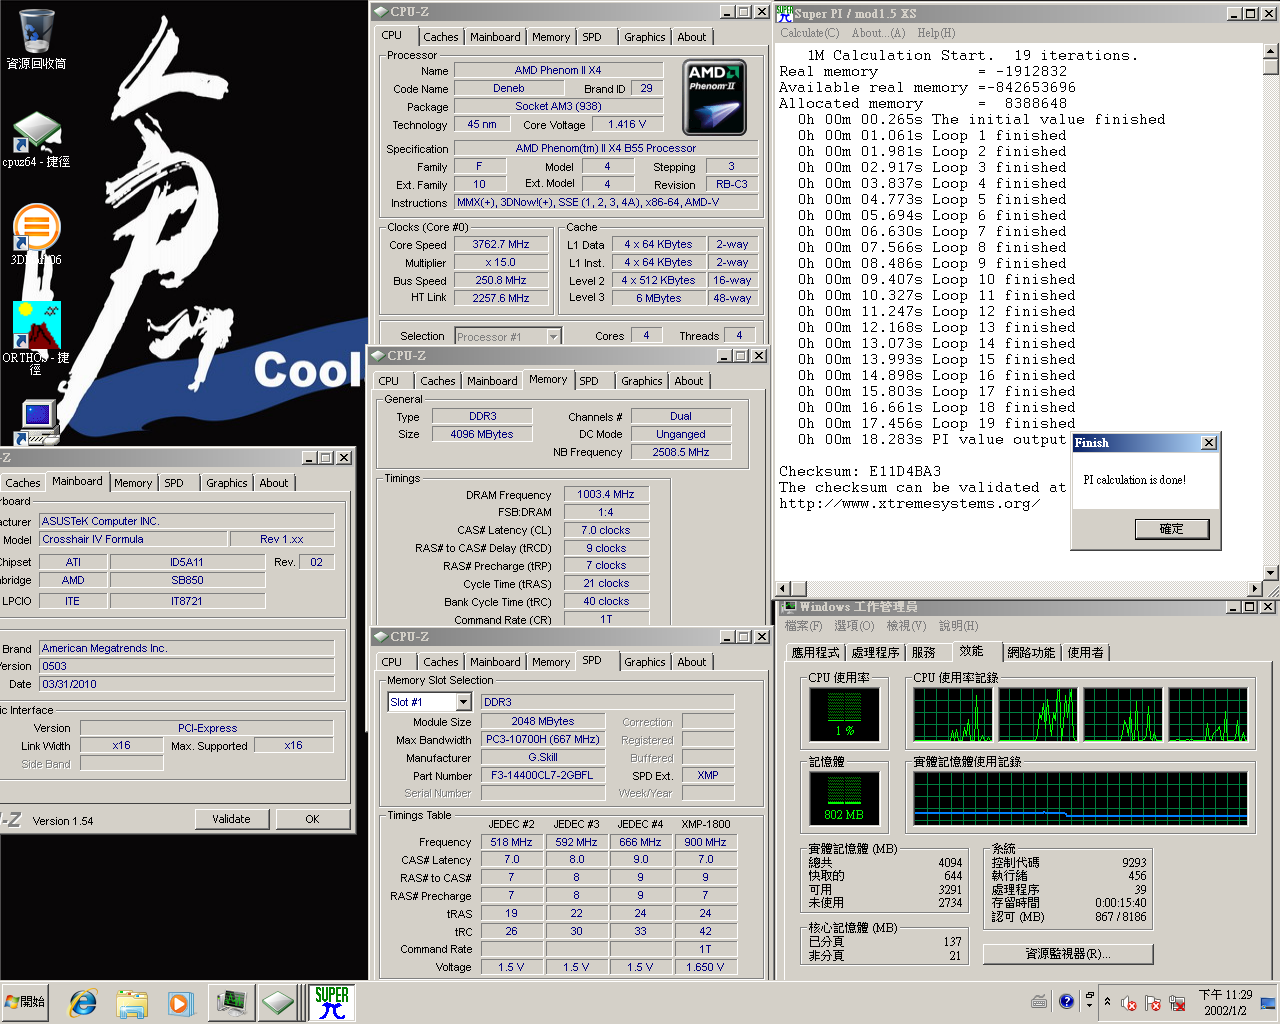Click the 記憶體 gauge showing 802 MB
This screenshot has width=1280, height=1024.
(x=844, y=798)
